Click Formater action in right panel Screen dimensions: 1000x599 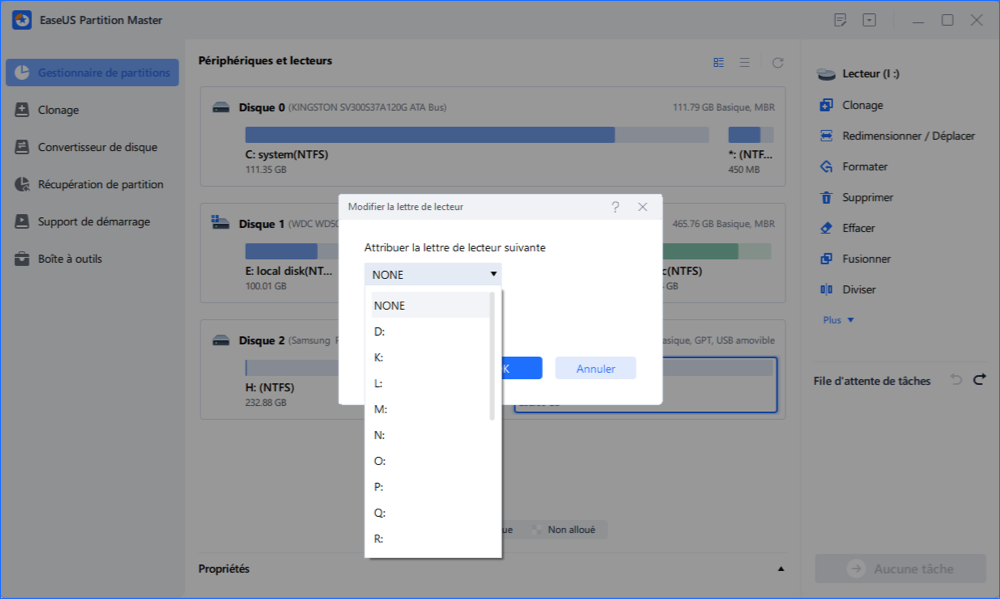pos(864,167)
